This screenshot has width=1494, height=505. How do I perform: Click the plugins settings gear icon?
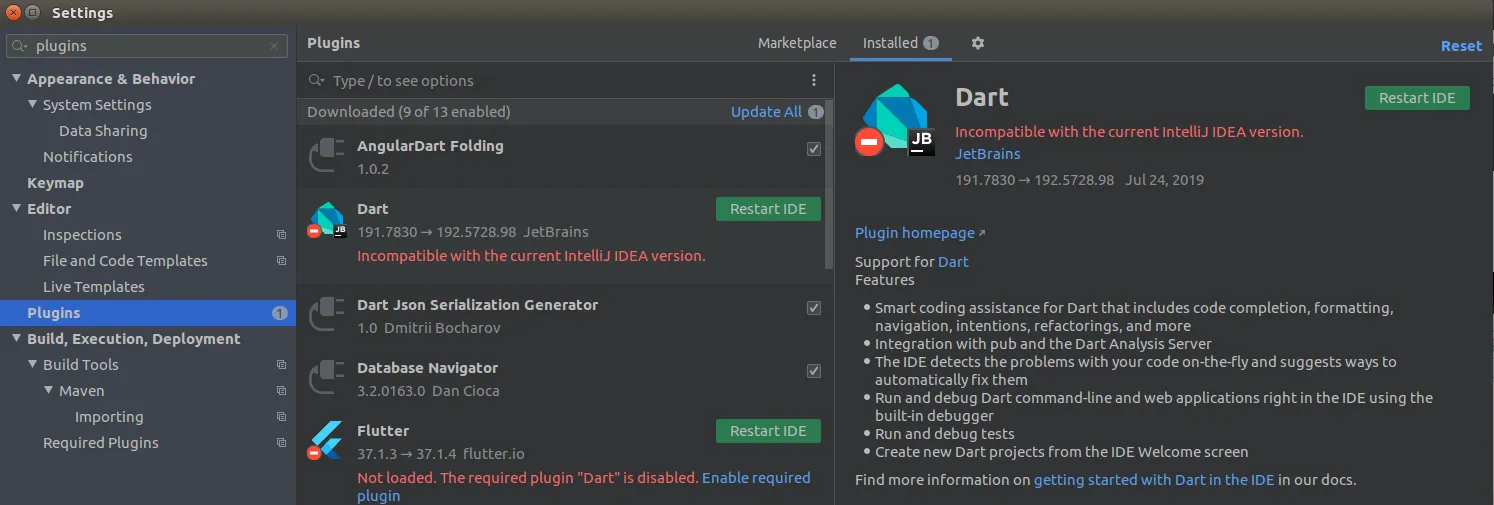point(978,43)
